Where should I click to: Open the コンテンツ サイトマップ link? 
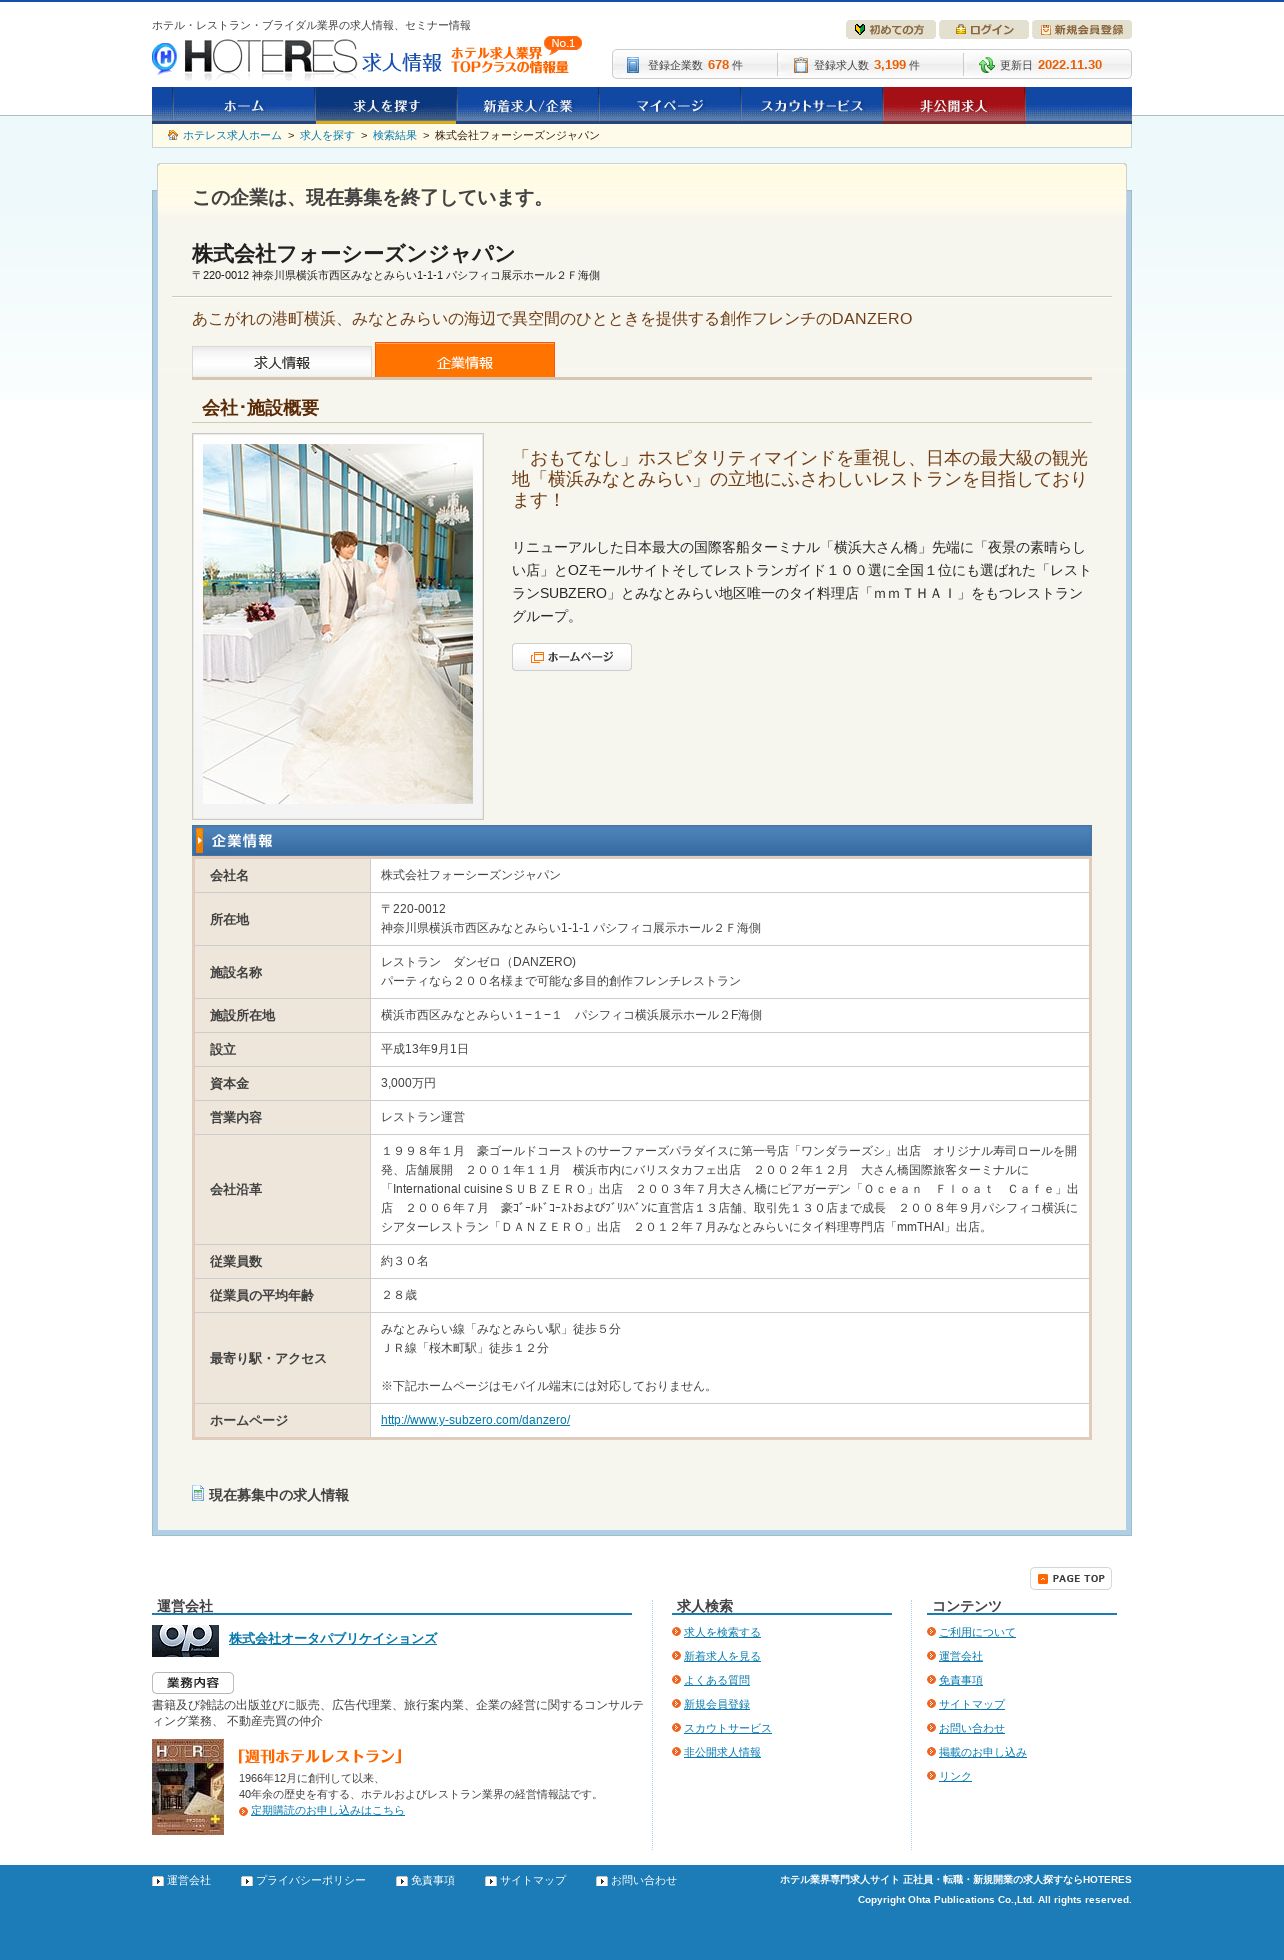tap(972, 1704)
